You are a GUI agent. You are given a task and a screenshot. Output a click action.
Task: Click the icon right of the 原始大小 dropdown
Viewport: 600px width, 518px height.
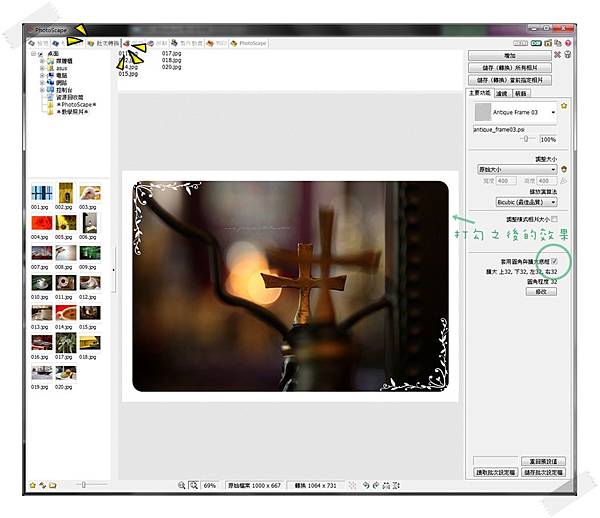click(x=564, y=169)
